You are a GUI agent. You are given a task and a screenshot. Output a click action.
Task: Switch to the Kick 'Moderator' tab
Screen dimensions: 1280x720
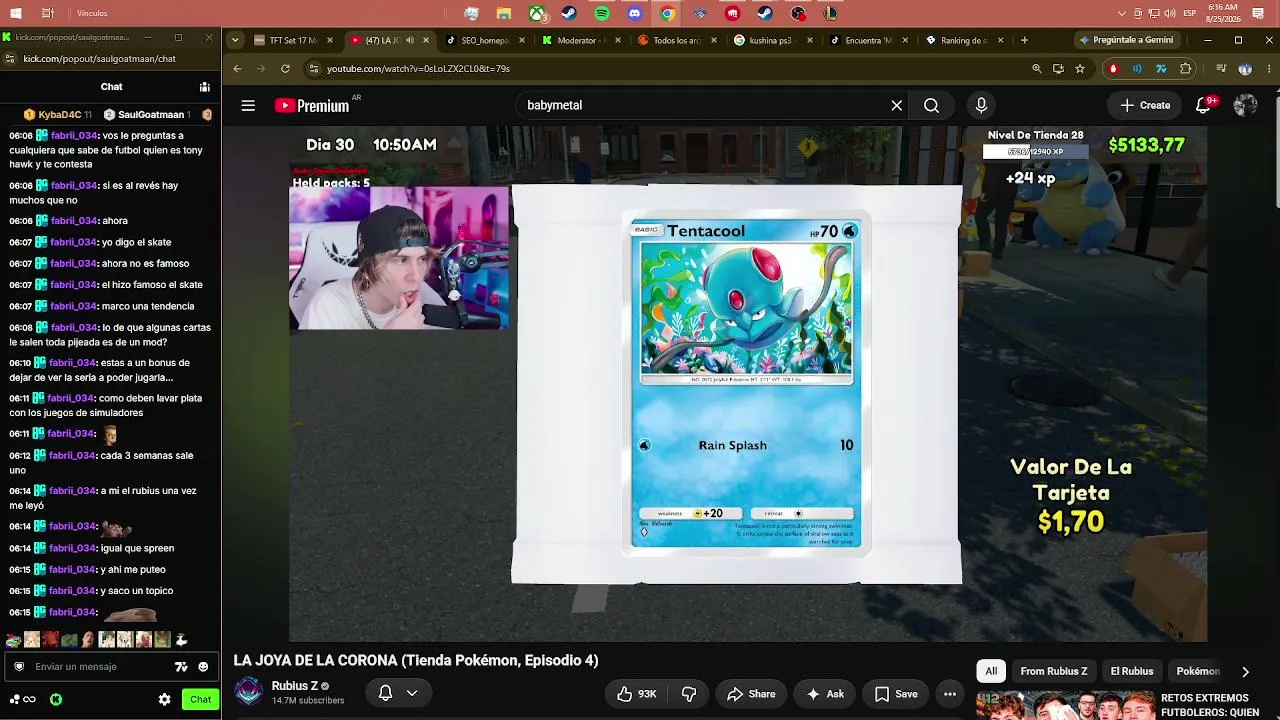click(578, 41)
